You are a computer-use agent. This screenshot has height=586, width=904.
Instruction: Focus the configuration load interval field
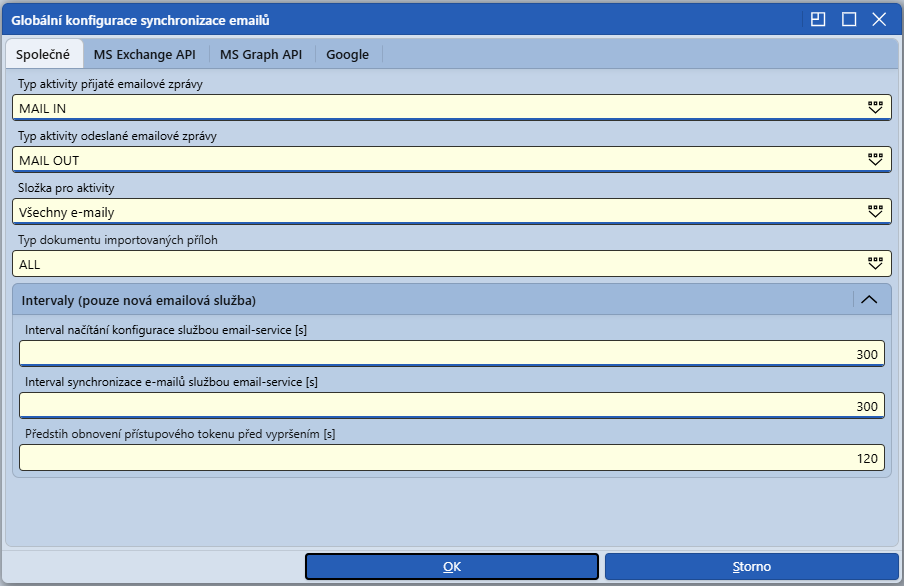tap(452, 354)
